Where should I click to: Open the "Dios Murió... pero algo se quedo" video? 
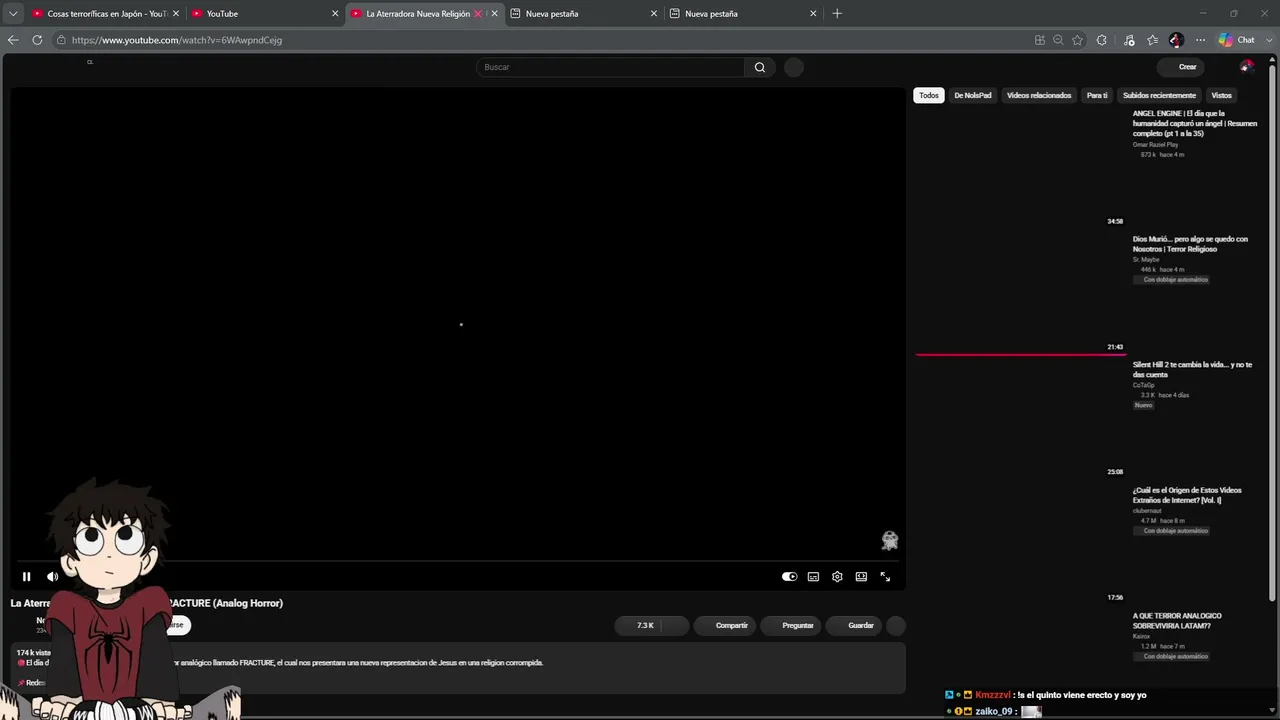tap(1190, 244)
